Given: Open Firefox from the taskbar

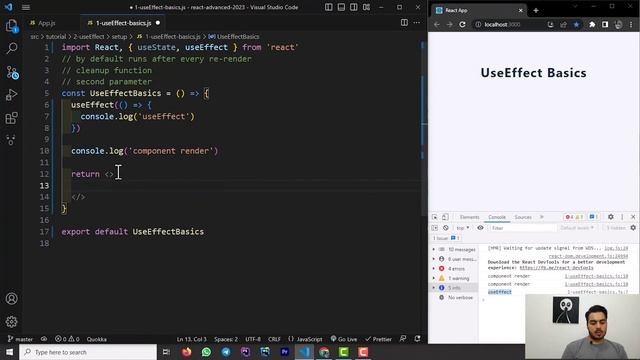Looking at the screenshot, I should 187,352.
